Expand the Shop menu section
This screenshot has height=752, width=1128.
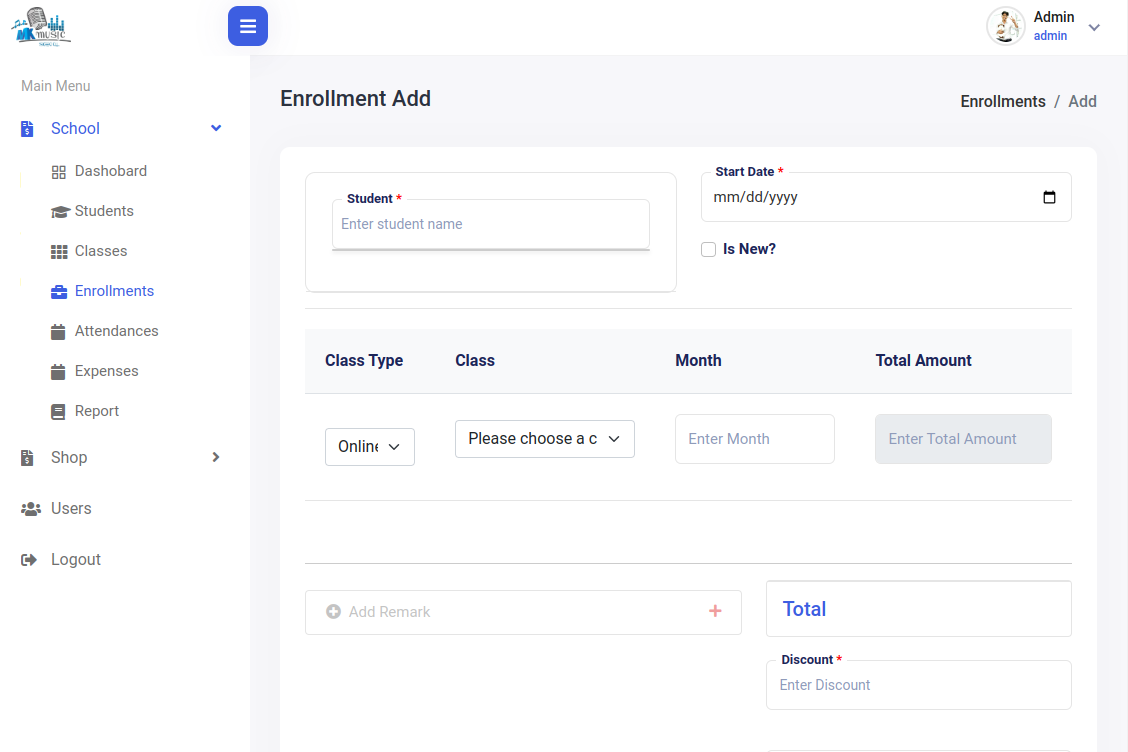[216, 457]
